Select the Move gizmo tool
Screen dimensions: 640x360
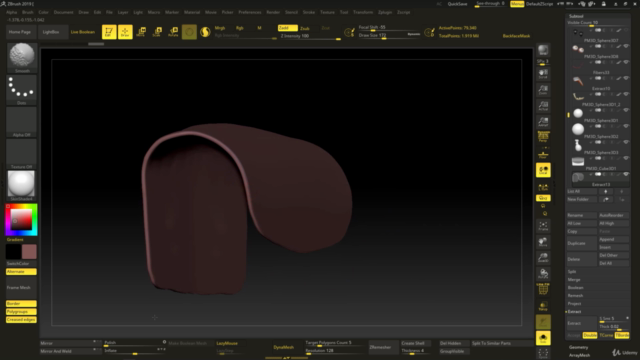pos(141,32)
